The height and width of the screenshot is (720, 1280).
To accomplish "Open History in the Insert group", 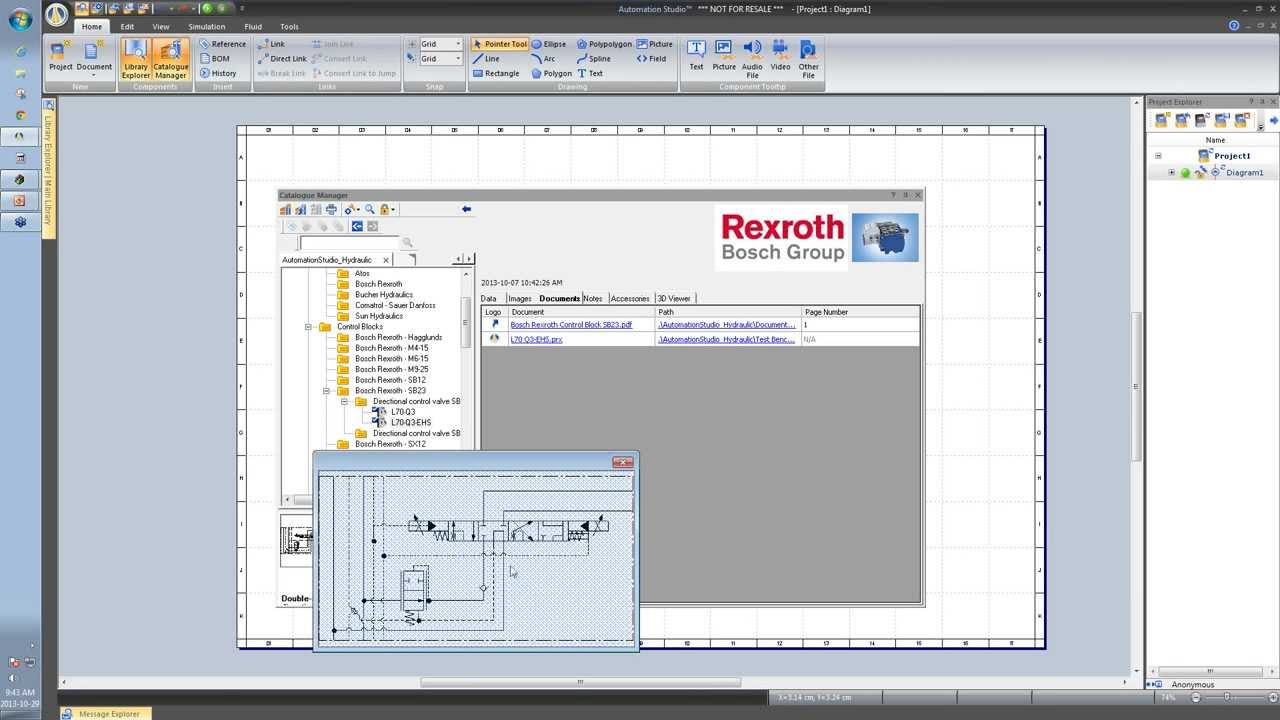I will (217, 73).
